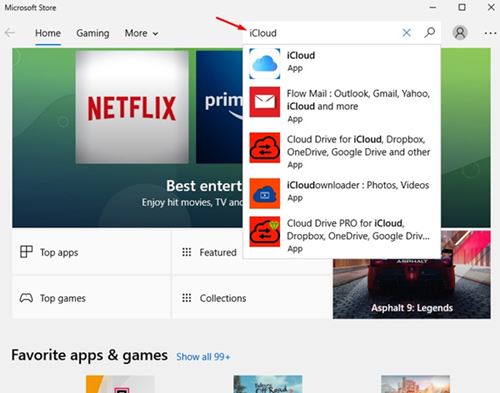Clear the search box with X
500x393 pixels.
pyautogui.click(x=406, y=33)
